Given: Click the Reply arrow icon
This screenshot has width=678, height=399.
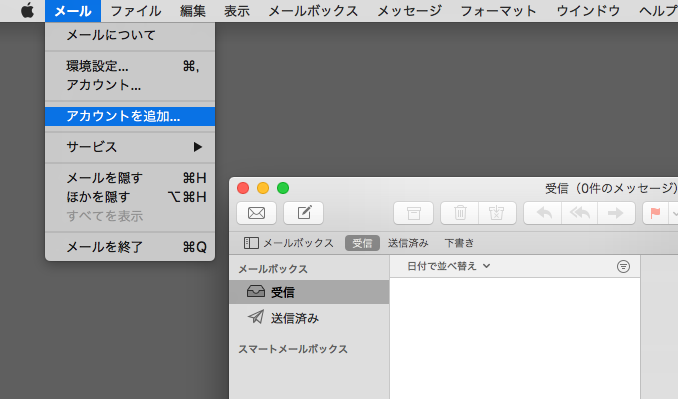Looking at the screenshot, I should [x=543, y=213].
